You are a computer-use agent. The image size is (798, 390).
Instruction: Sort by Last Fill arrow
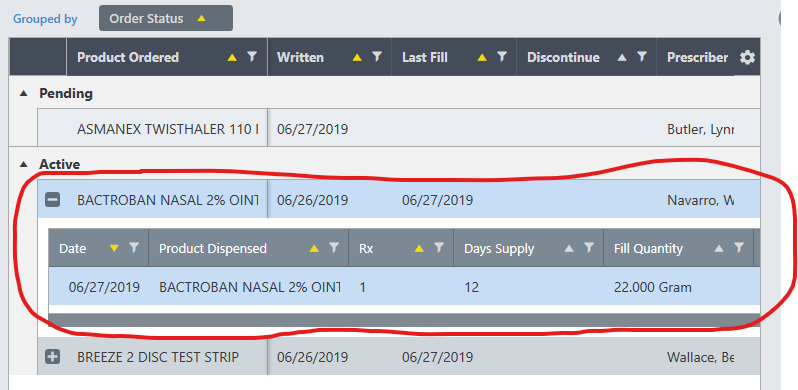click(482, 58)
